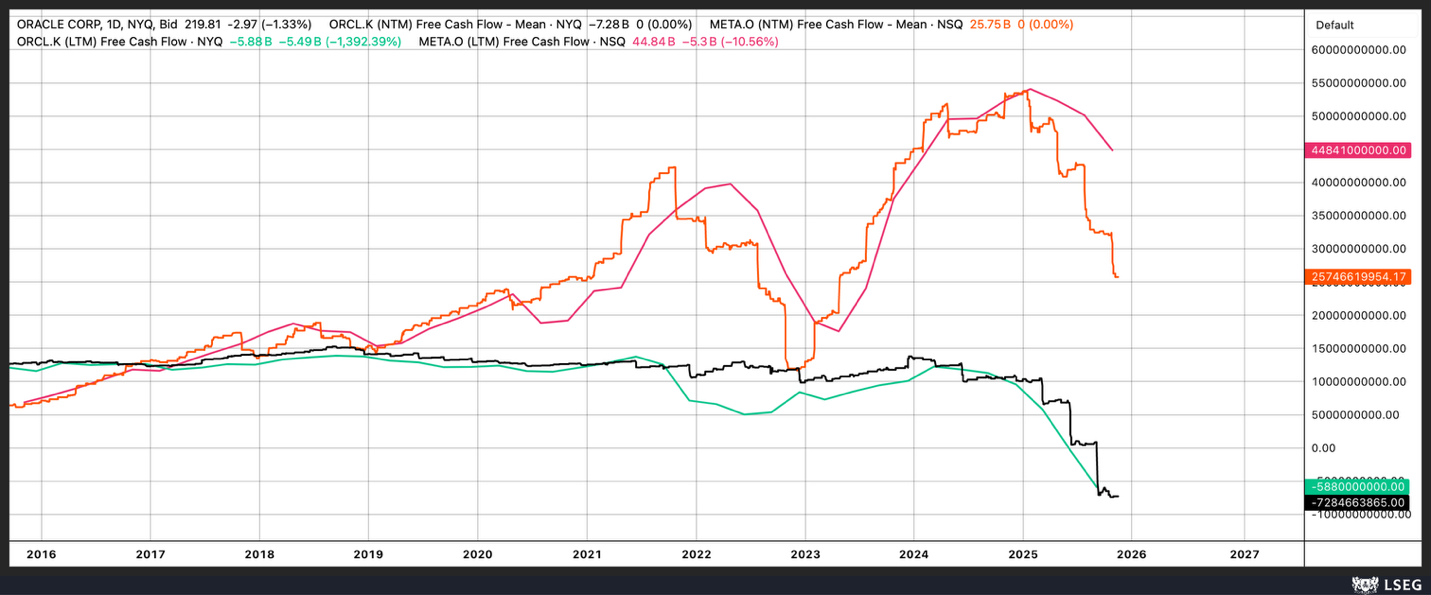Click the green -5880000000.00 value tag
Image resolution: width=1431 pixels, height=595 pixels.
1356,486
